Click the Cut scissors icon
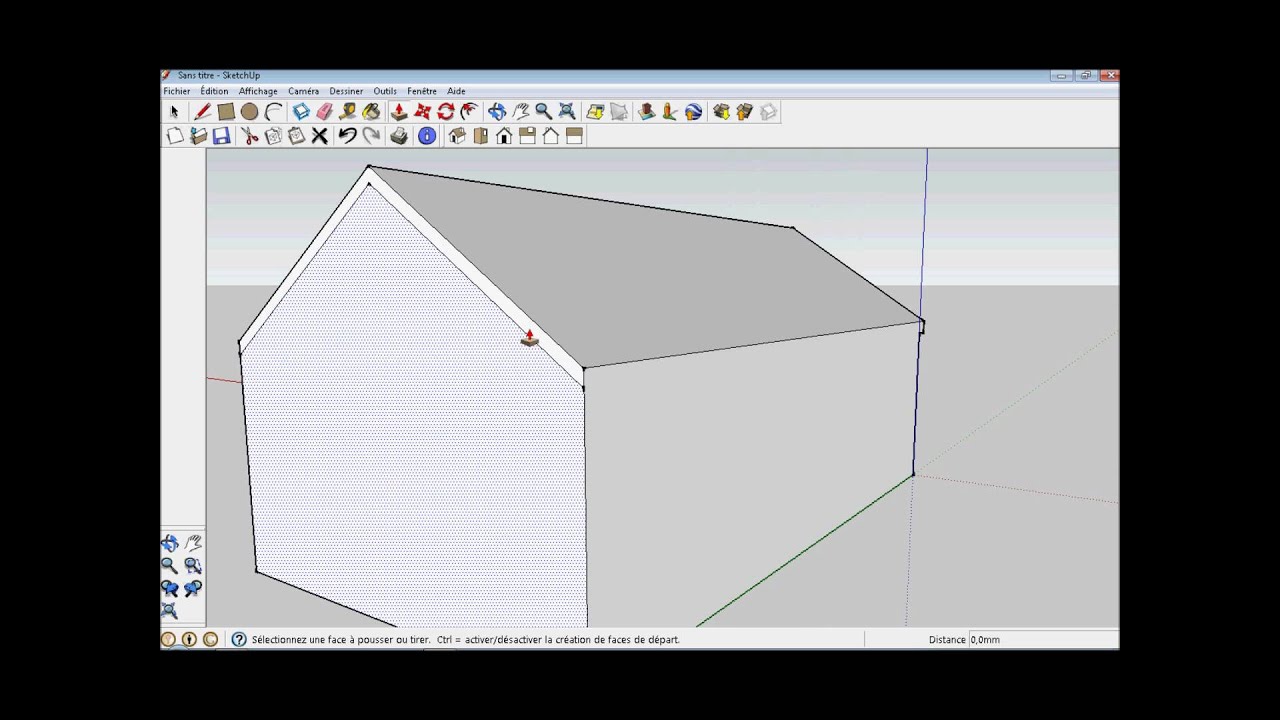The width and height of the screenshot is (1280, 720). [x=250, y=136]
